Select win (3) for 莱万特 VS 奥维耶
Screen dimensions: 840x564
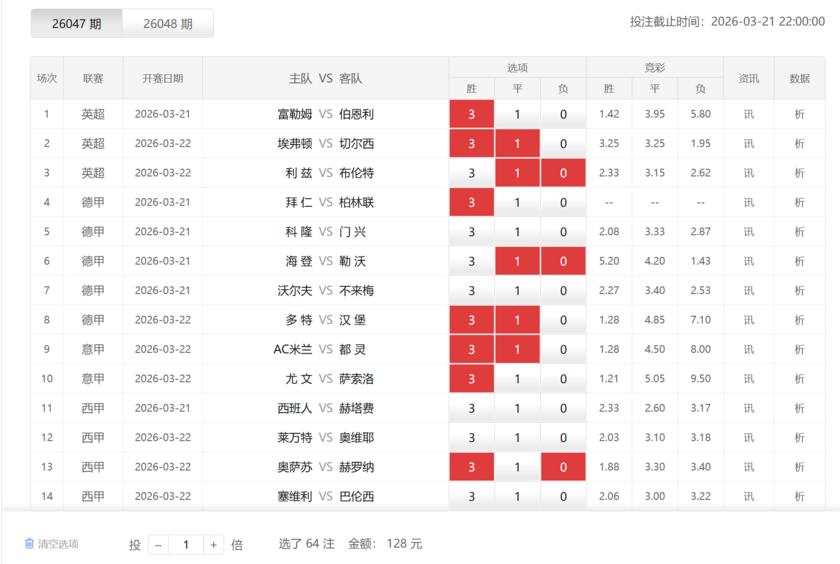[471, 438]
